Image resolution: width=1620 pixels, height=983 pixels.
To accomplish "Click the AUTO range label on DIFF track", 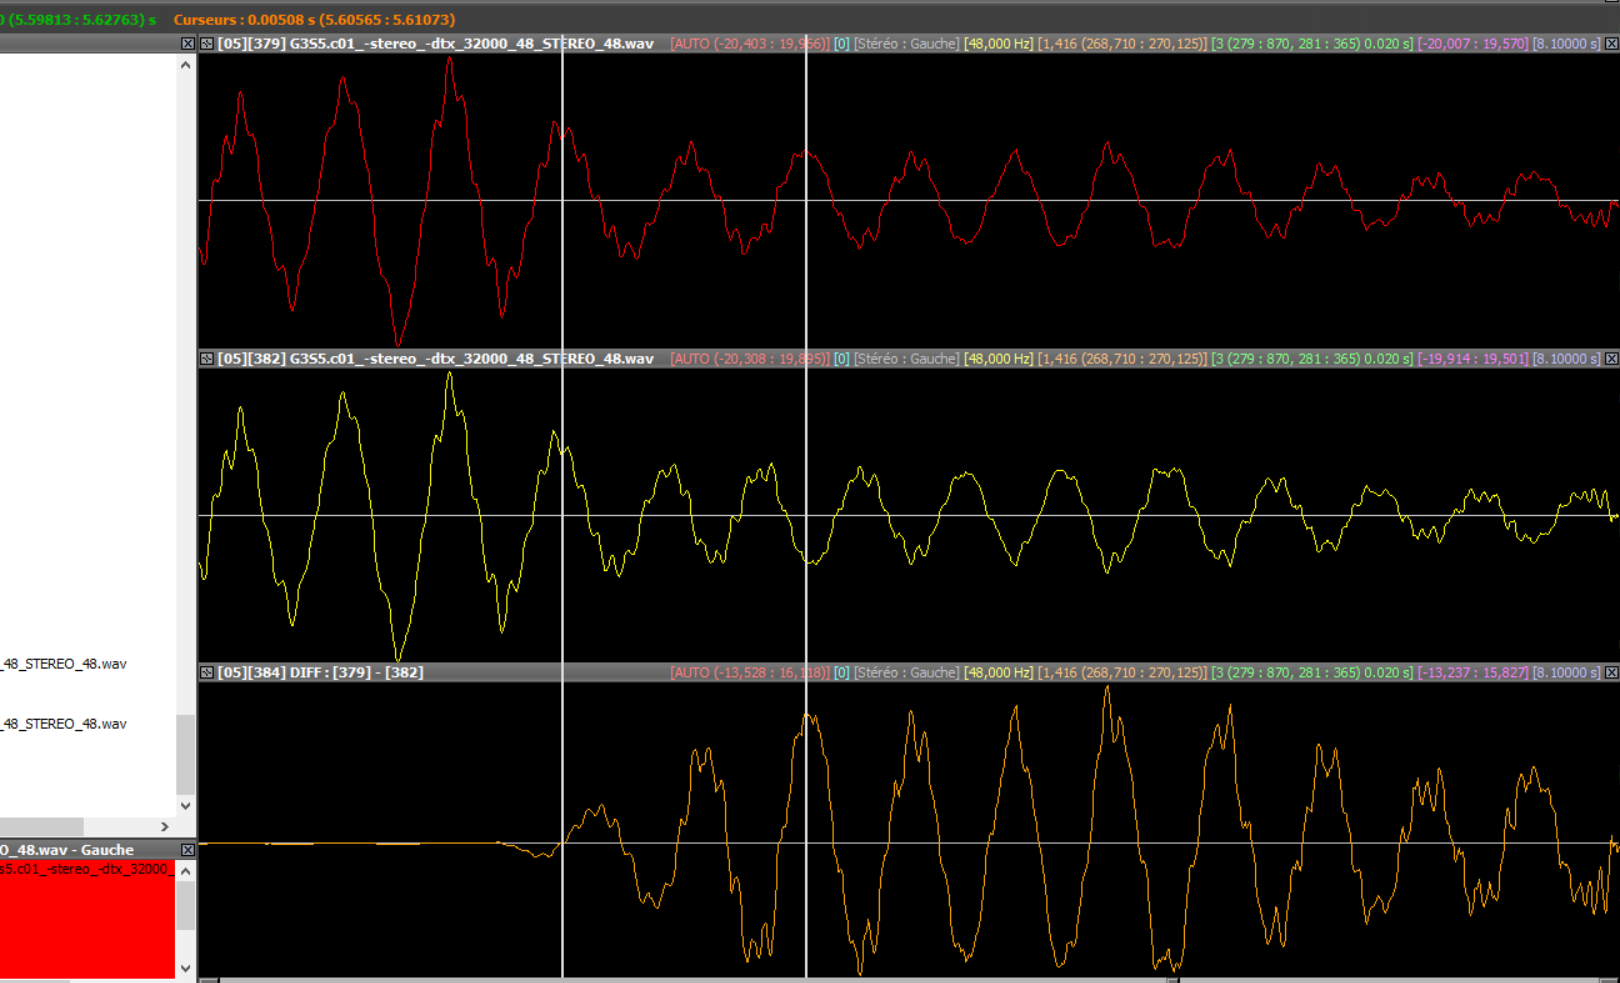I will (x=749, y=673).
